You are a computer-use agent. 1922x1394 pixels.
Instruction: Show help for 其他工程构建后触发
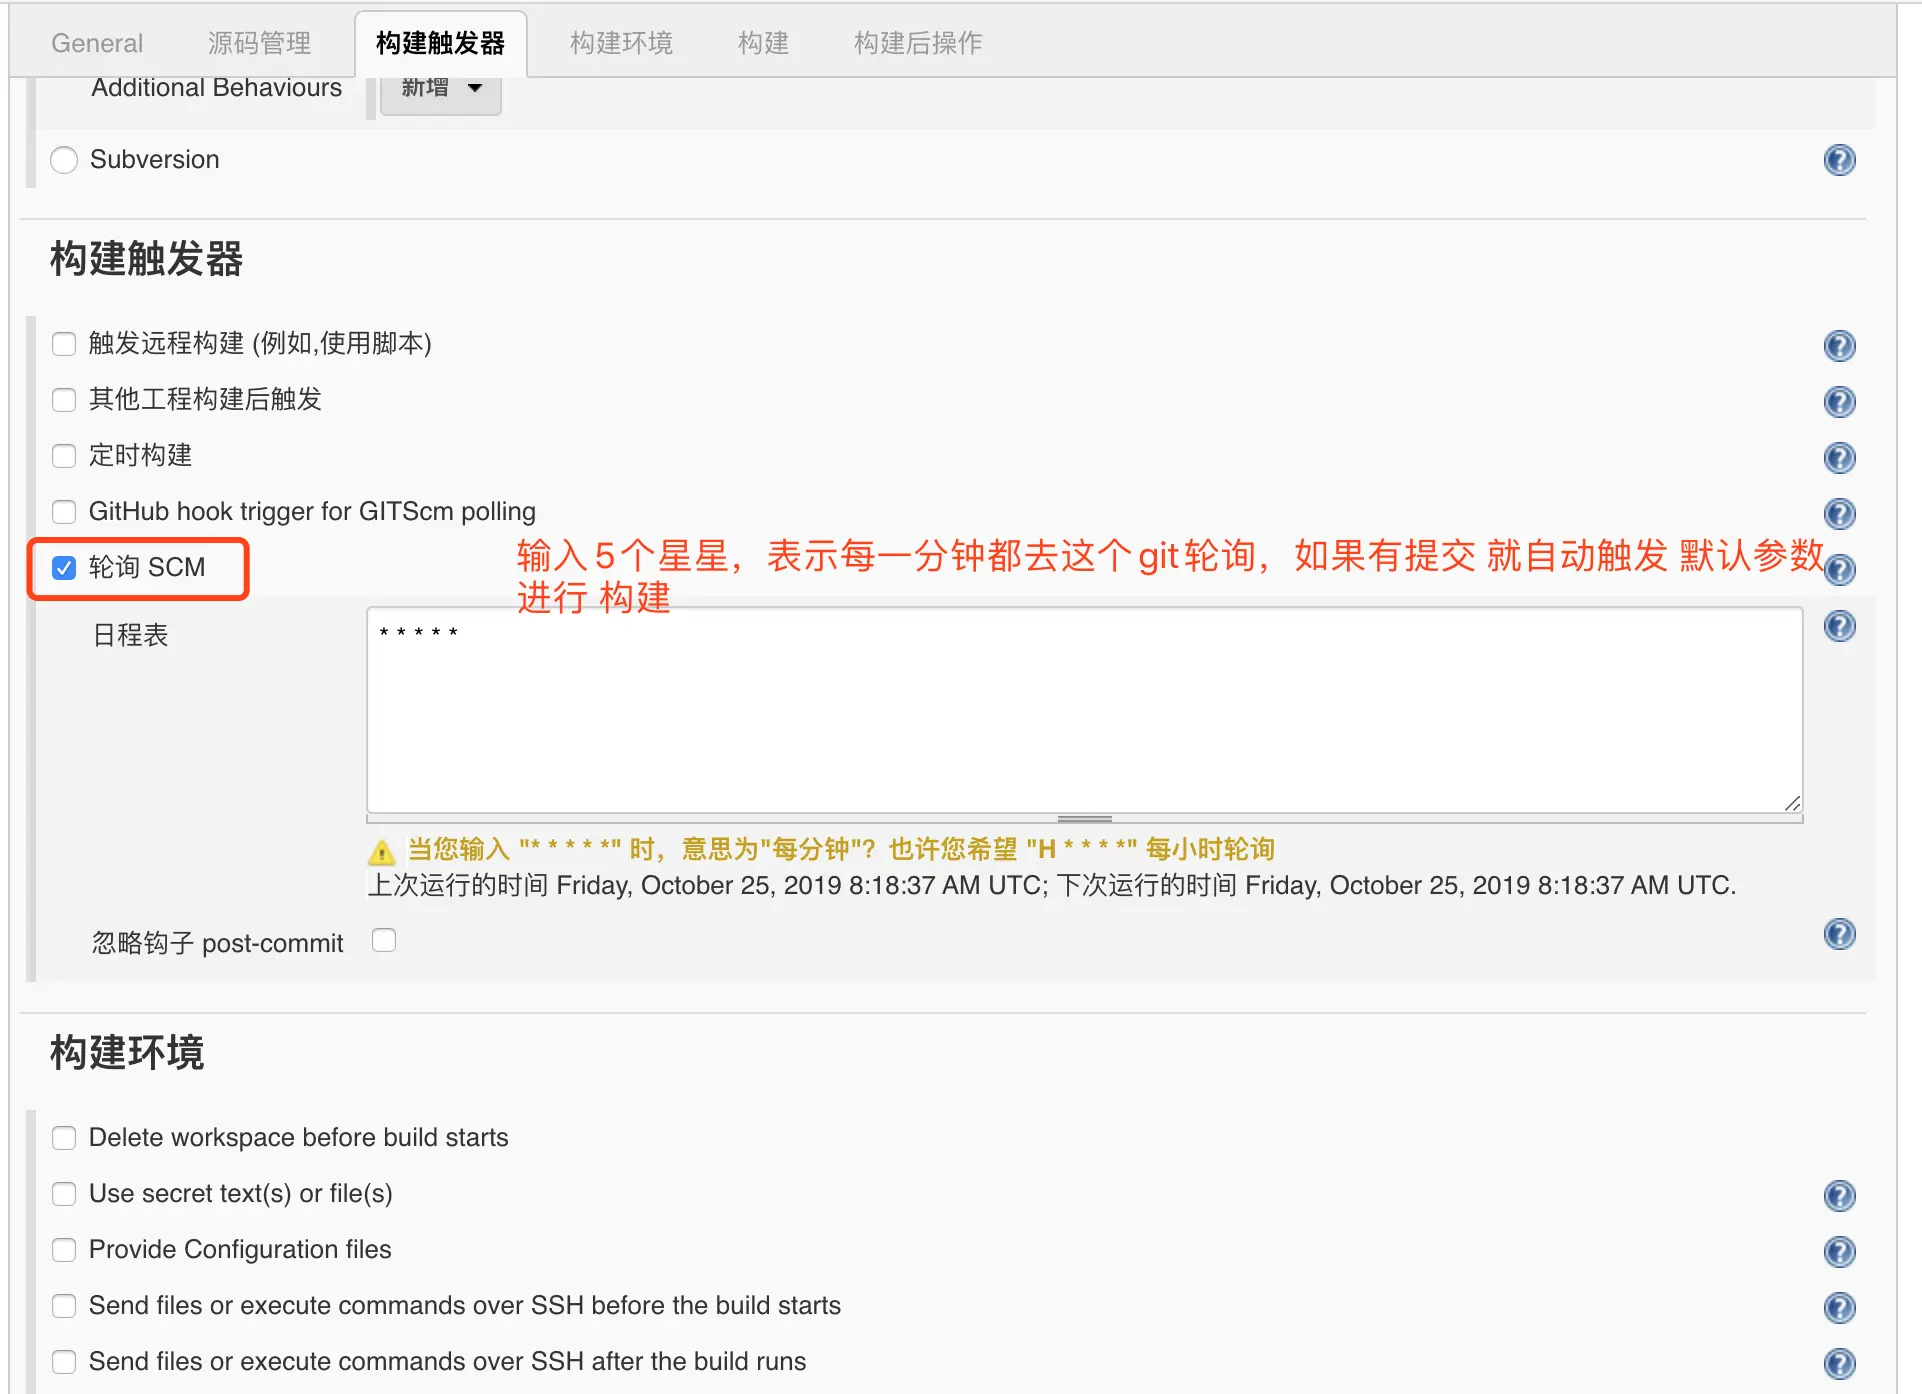pyautogui.click(x=1839, y=402)
